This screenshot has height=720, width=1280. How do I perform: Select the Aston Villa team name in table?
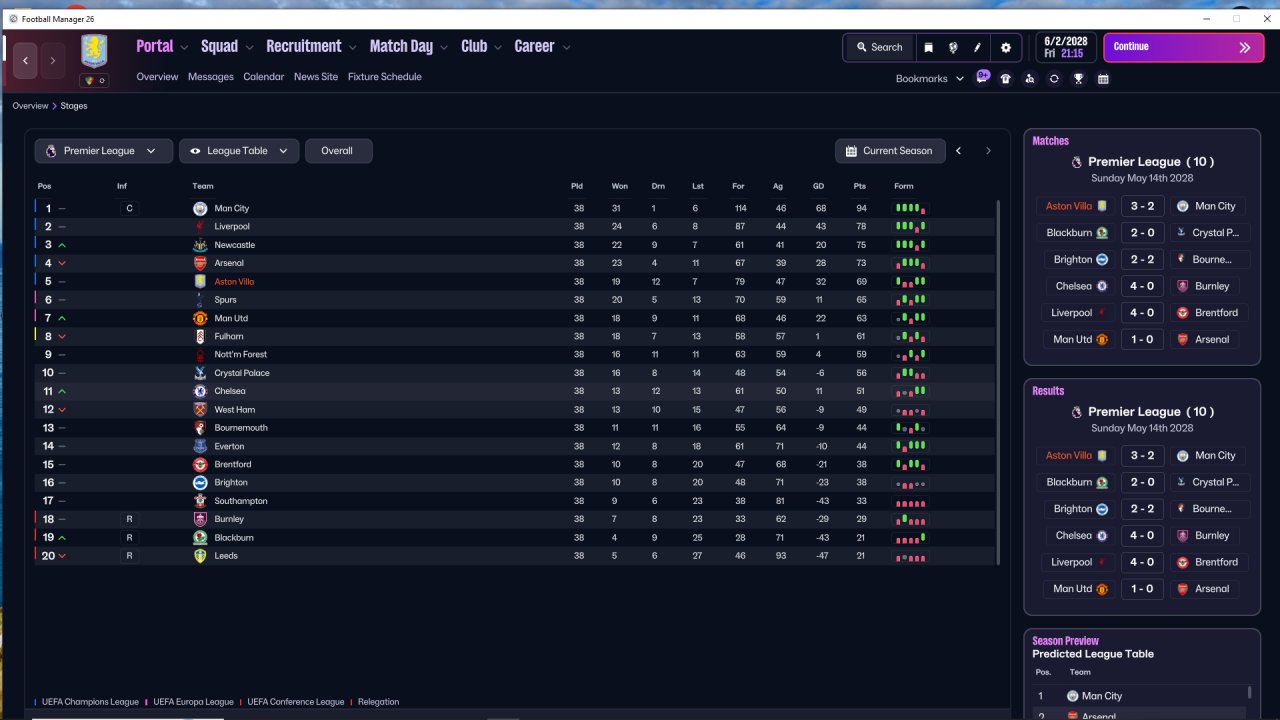pos(234,282)
